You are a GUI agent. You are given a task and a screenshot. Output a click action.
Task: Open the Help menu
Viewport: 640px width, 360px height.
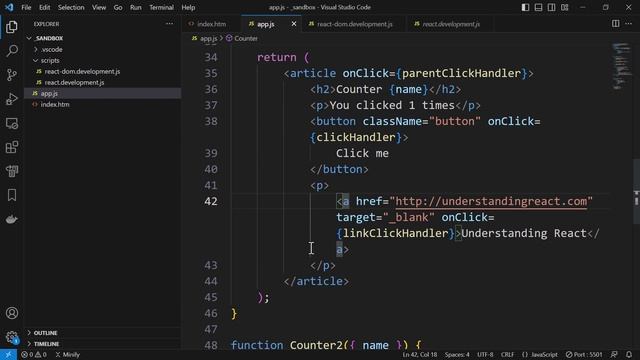click(x=188, y=7)
